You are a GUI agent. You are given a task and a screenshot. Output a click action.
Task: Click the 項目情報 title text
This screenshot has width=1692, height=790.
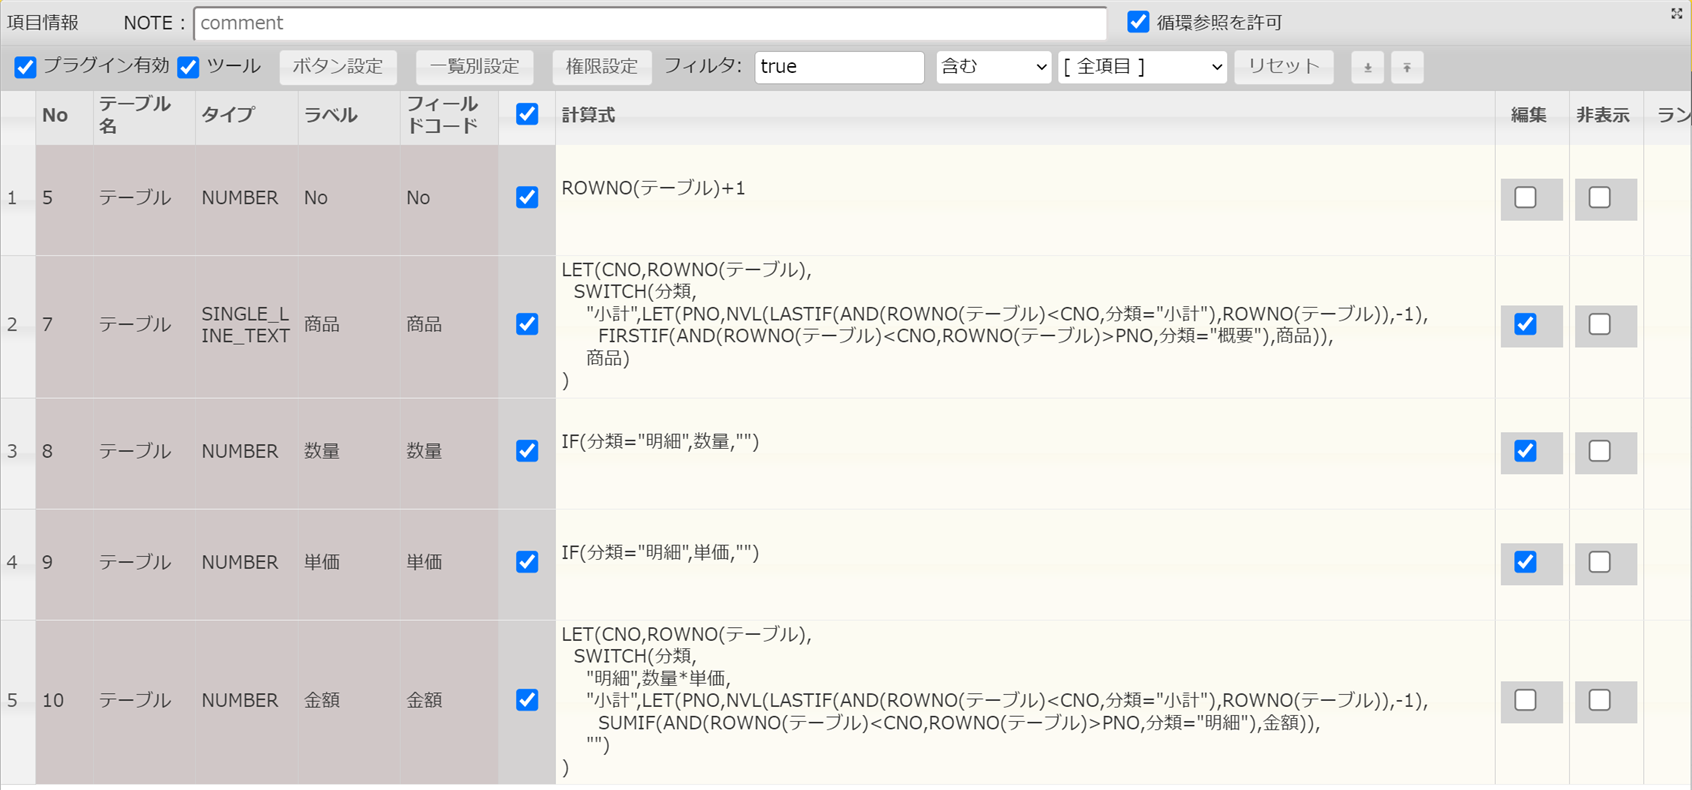43,23
